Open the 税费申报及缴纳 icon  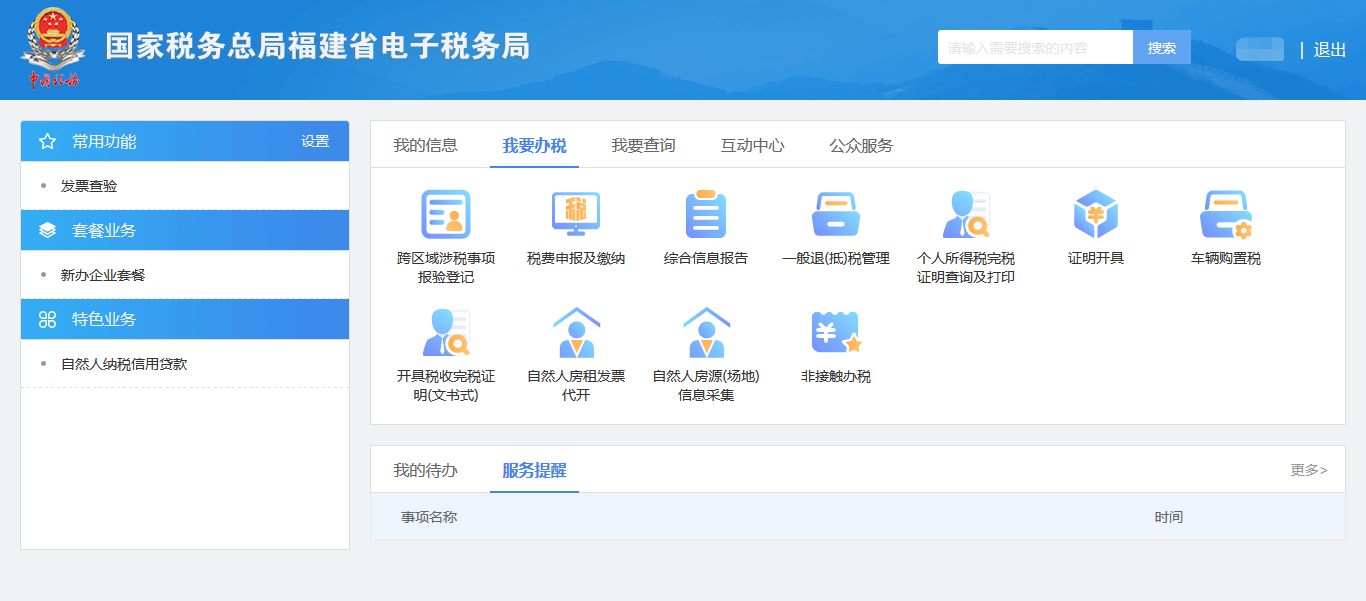[x=576, y=218]
